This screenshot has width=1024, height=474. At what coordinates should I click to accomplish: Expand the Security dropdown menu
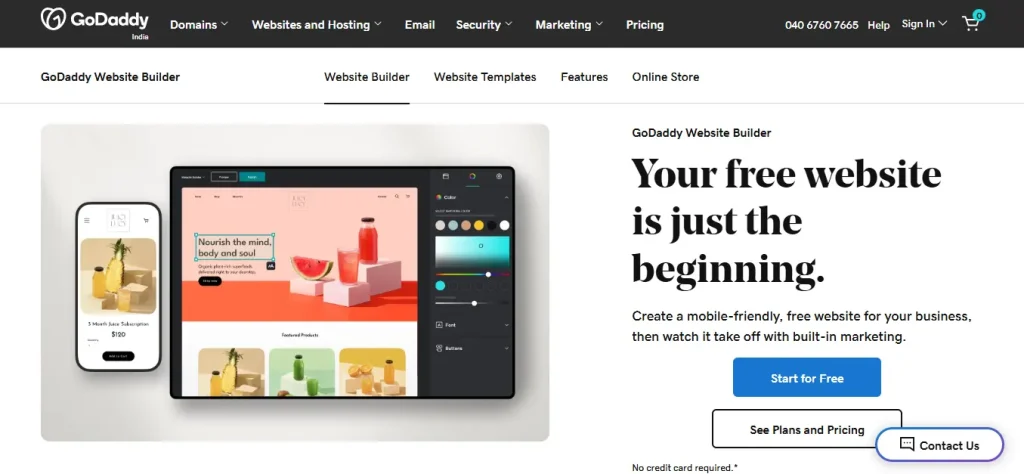[x=484, y=25]
